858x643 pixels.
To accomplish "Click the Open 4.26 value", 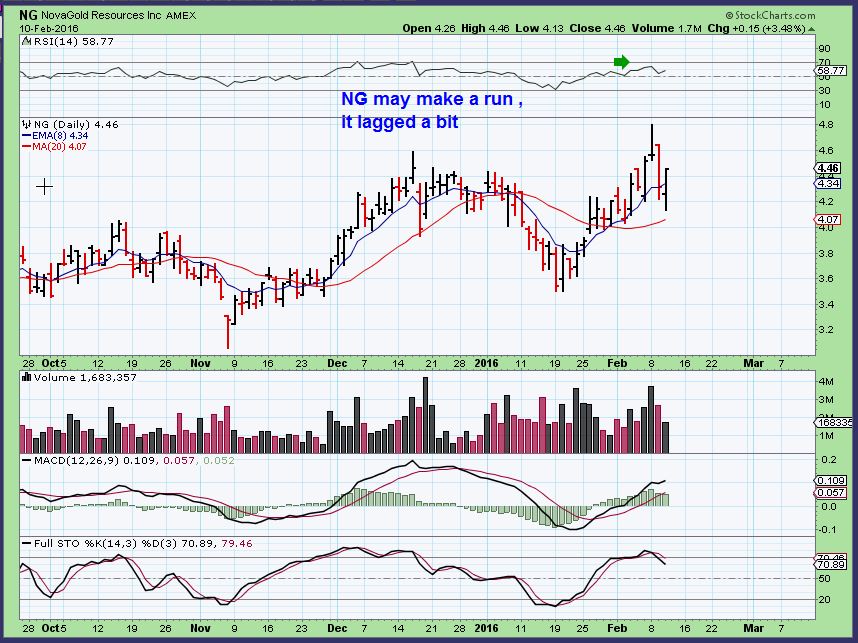I will click(x=429, y=28).
